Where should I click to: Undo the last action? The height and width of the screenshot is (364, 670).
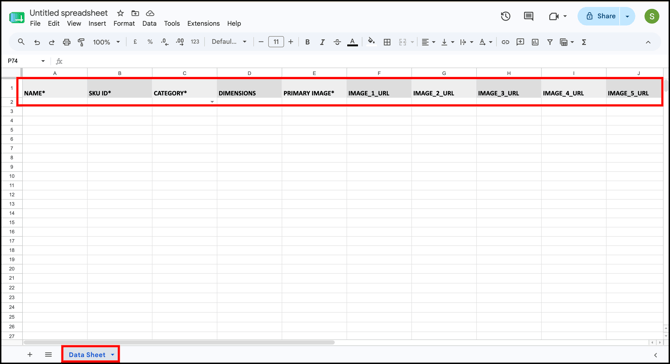click(37, 42)
